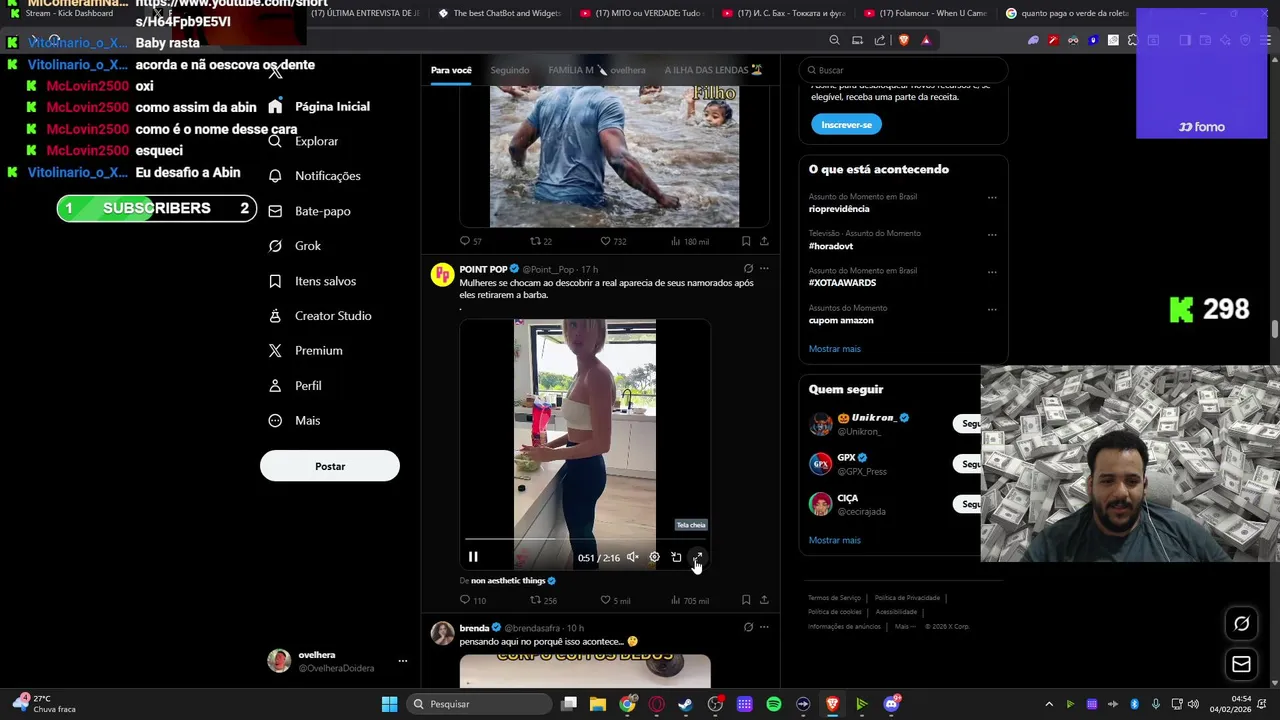Click Mostrar mais under Quem seguir
The height and width of the screenshot is (720, 1280).
pos(834,540)
